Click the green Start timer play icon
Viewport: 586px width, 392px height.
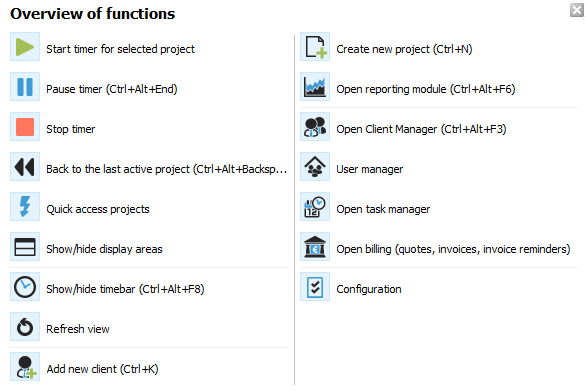[25, 47]
